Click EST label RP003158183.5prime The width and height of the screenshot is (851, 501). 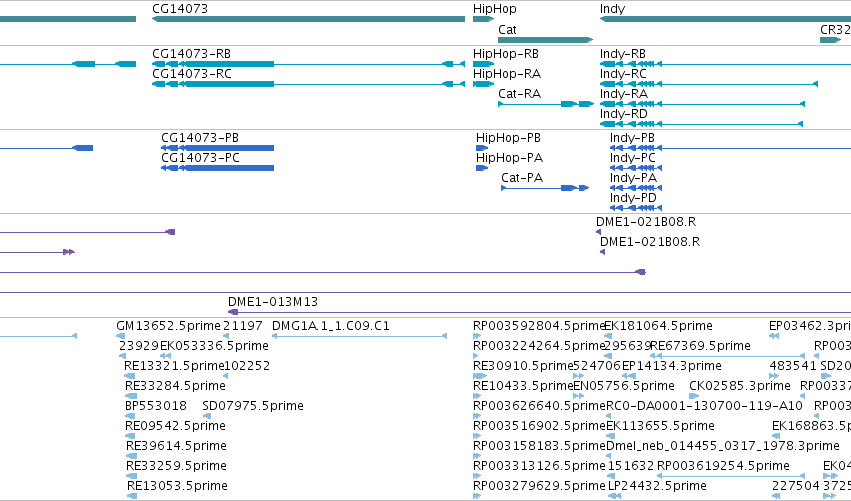coord(538,447)
